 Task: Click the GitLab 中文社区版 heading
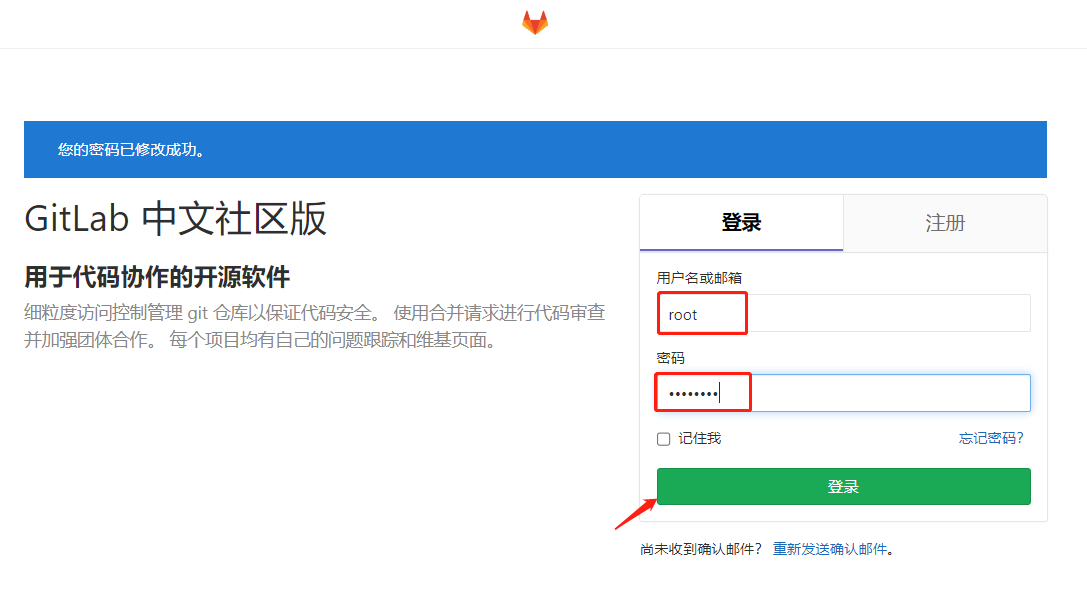point(175,219)
